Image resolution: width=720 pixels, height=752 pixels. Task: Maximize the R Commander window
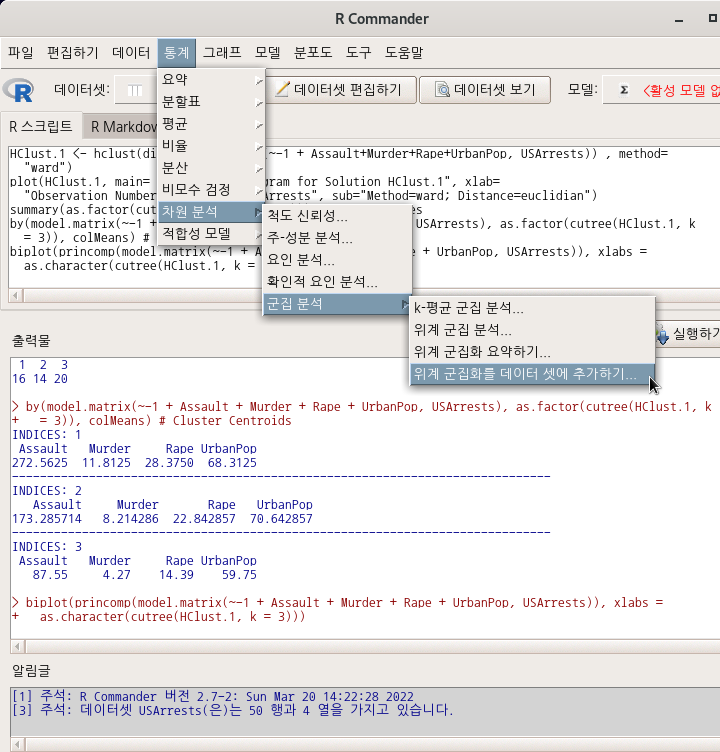point(713,18)
